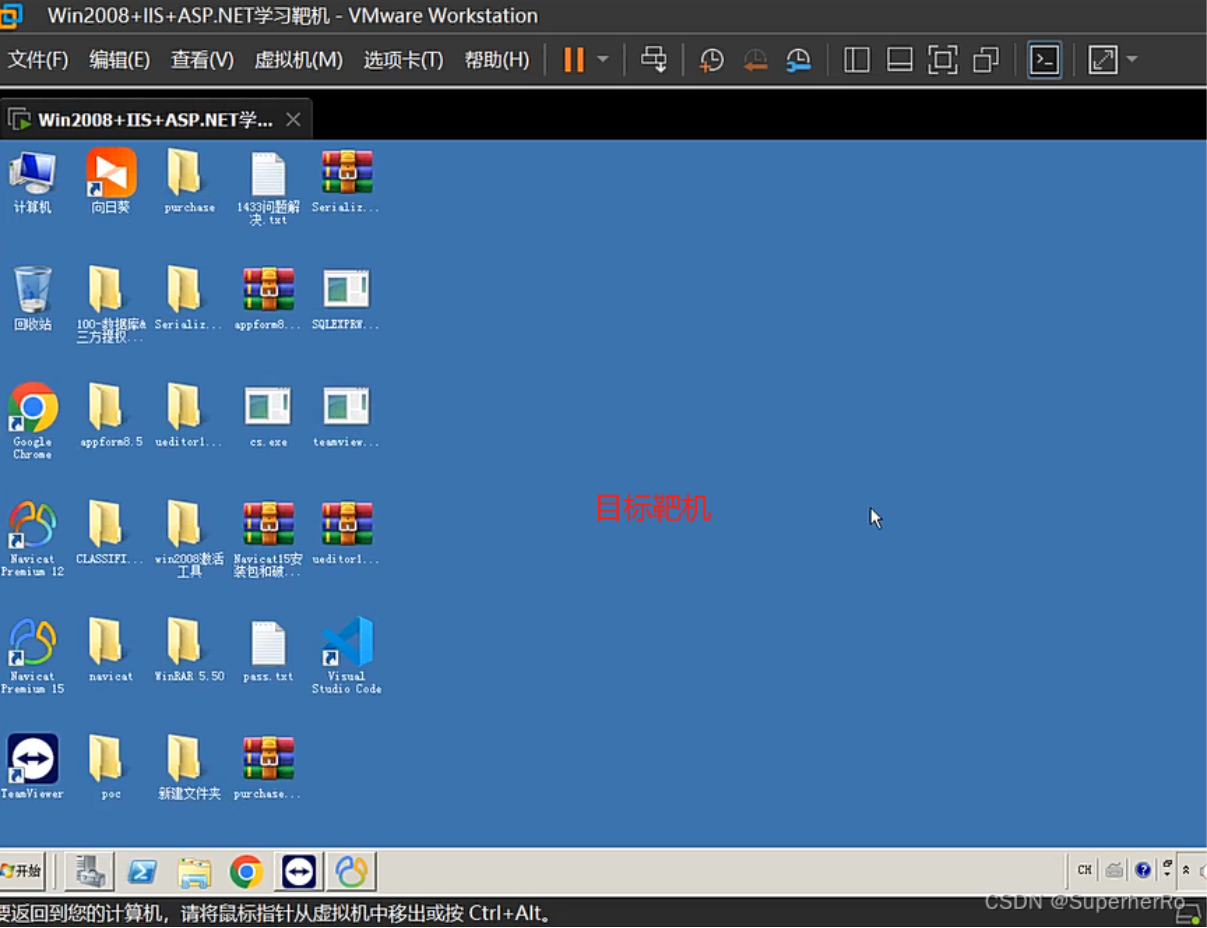Close the Win2008+IIS+ASP.NET tab

click(293, 120)
